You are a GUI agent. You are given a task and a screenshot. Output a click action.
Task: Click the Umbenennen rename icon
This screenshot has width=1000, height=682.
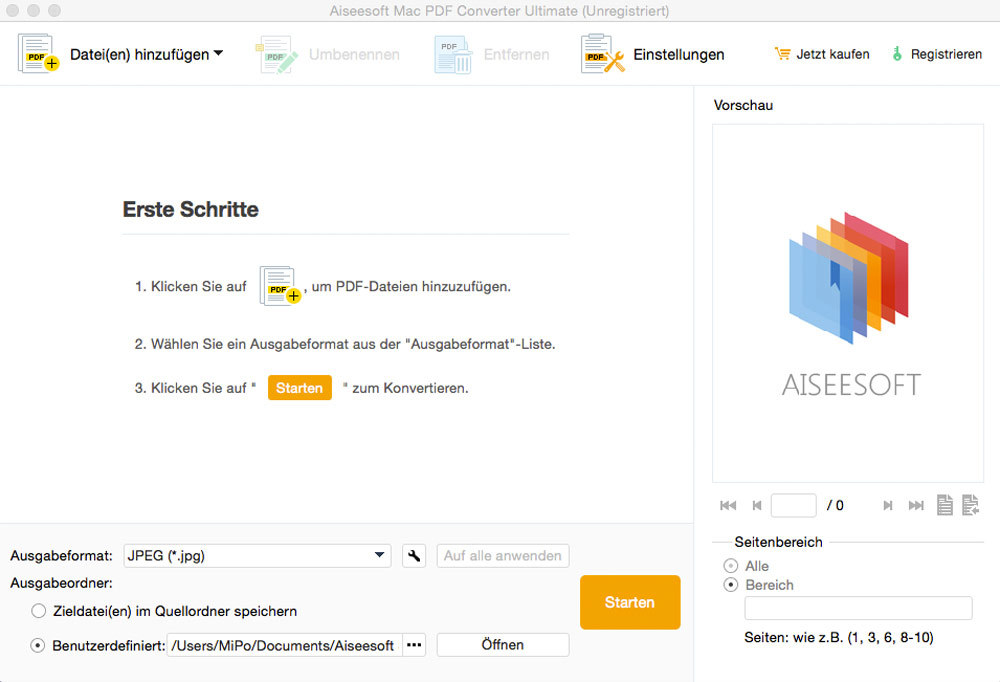click(x=277, y=55)
